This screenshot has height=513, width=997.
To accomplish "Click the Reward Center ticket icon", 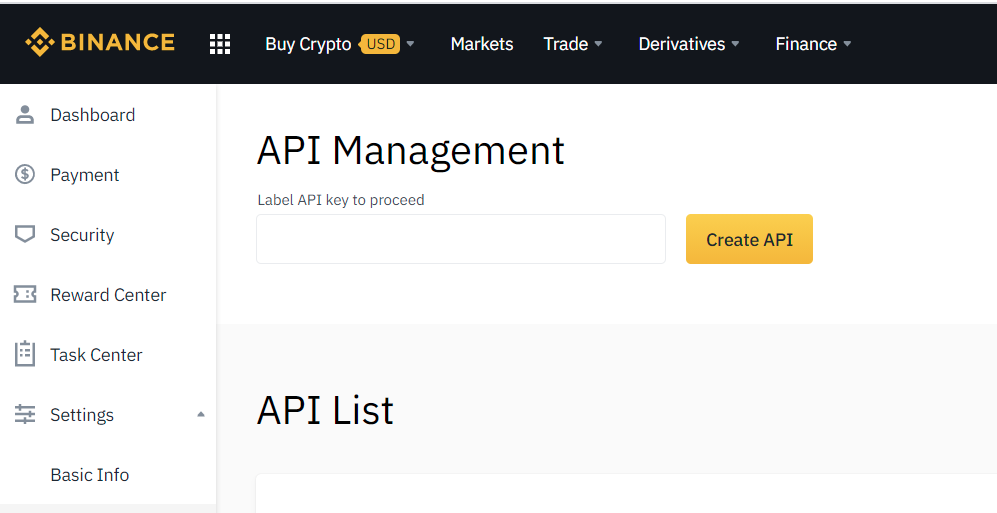I will pyautogui.click(x=25, y=295).
